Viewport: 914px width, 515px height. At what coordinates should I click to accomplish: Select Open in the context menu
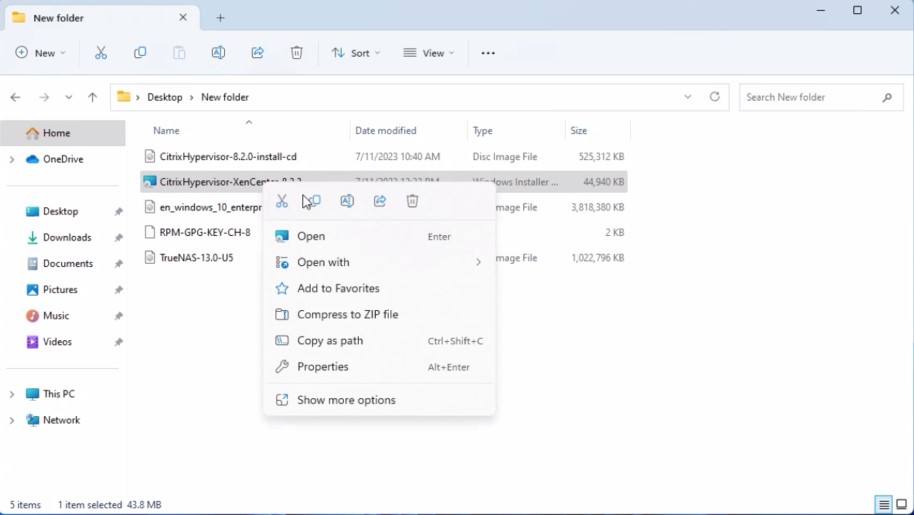pos(379,236)
